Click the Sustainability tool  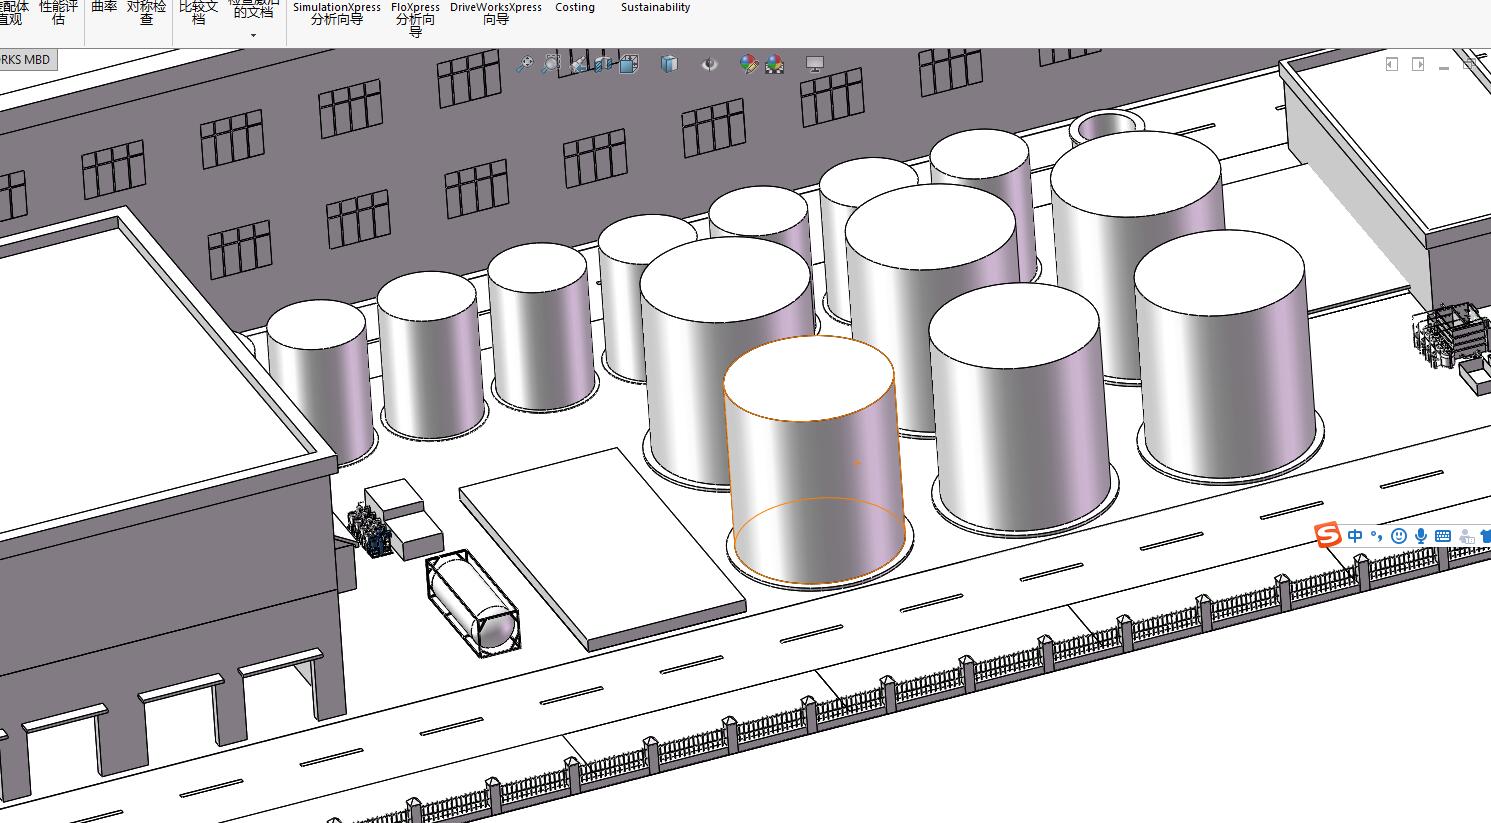click(x=655, y=7)
